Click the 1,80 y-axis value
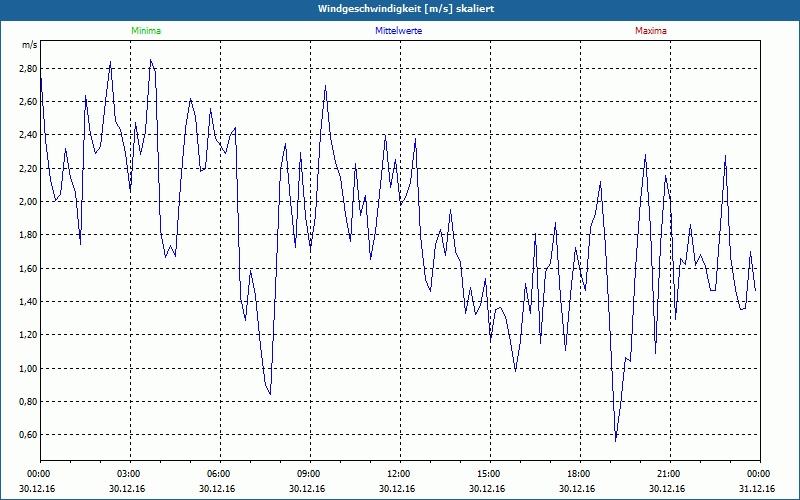This screenshot has height=500, width=800. click(29, 235)
